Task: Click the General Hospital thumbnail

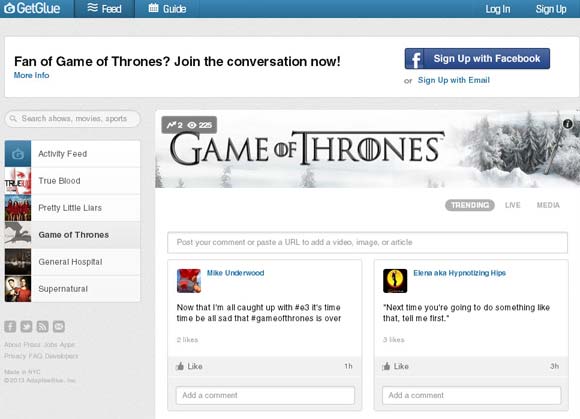Action: 18,262
